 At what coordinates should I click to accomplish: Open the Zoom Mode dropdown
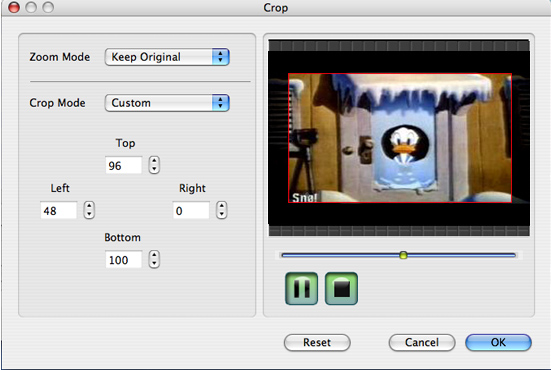coord(167,57)
